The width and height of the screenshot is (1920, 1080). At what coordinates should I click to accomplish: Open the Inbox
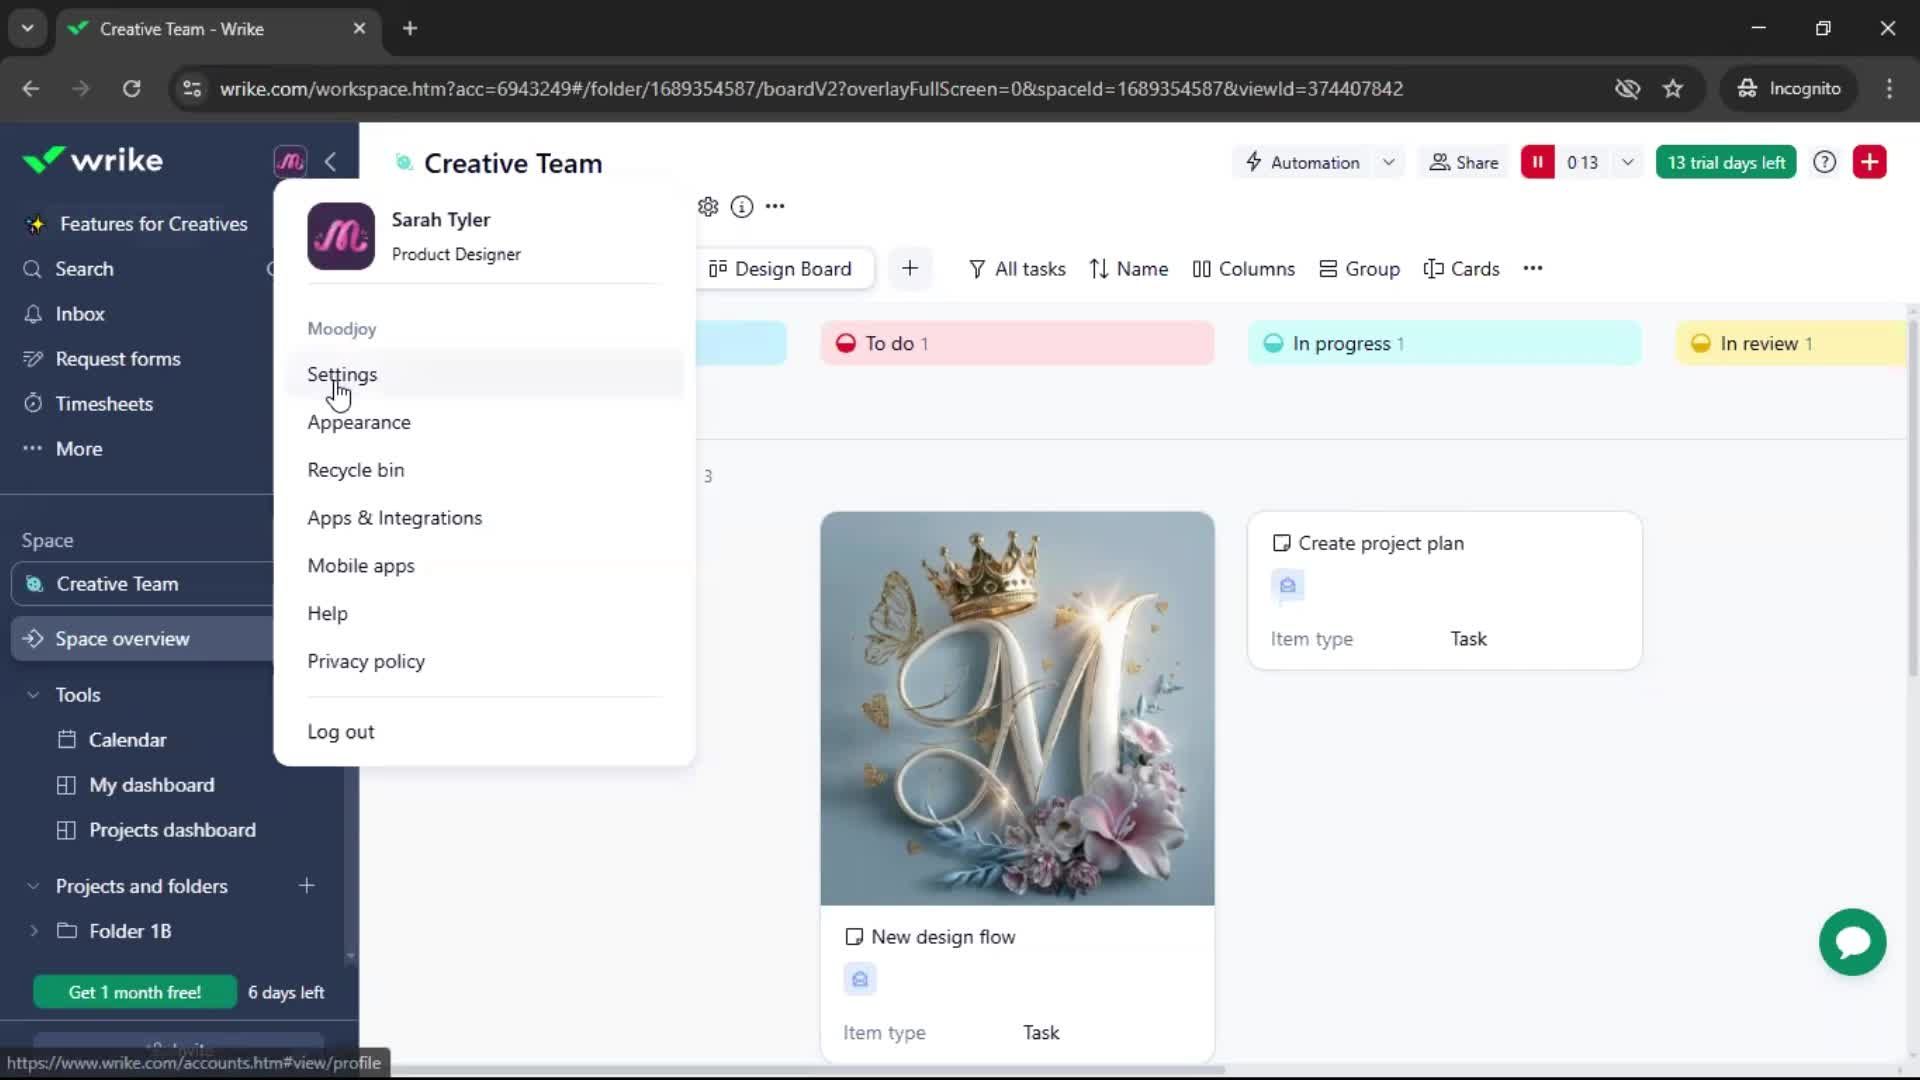80,314
